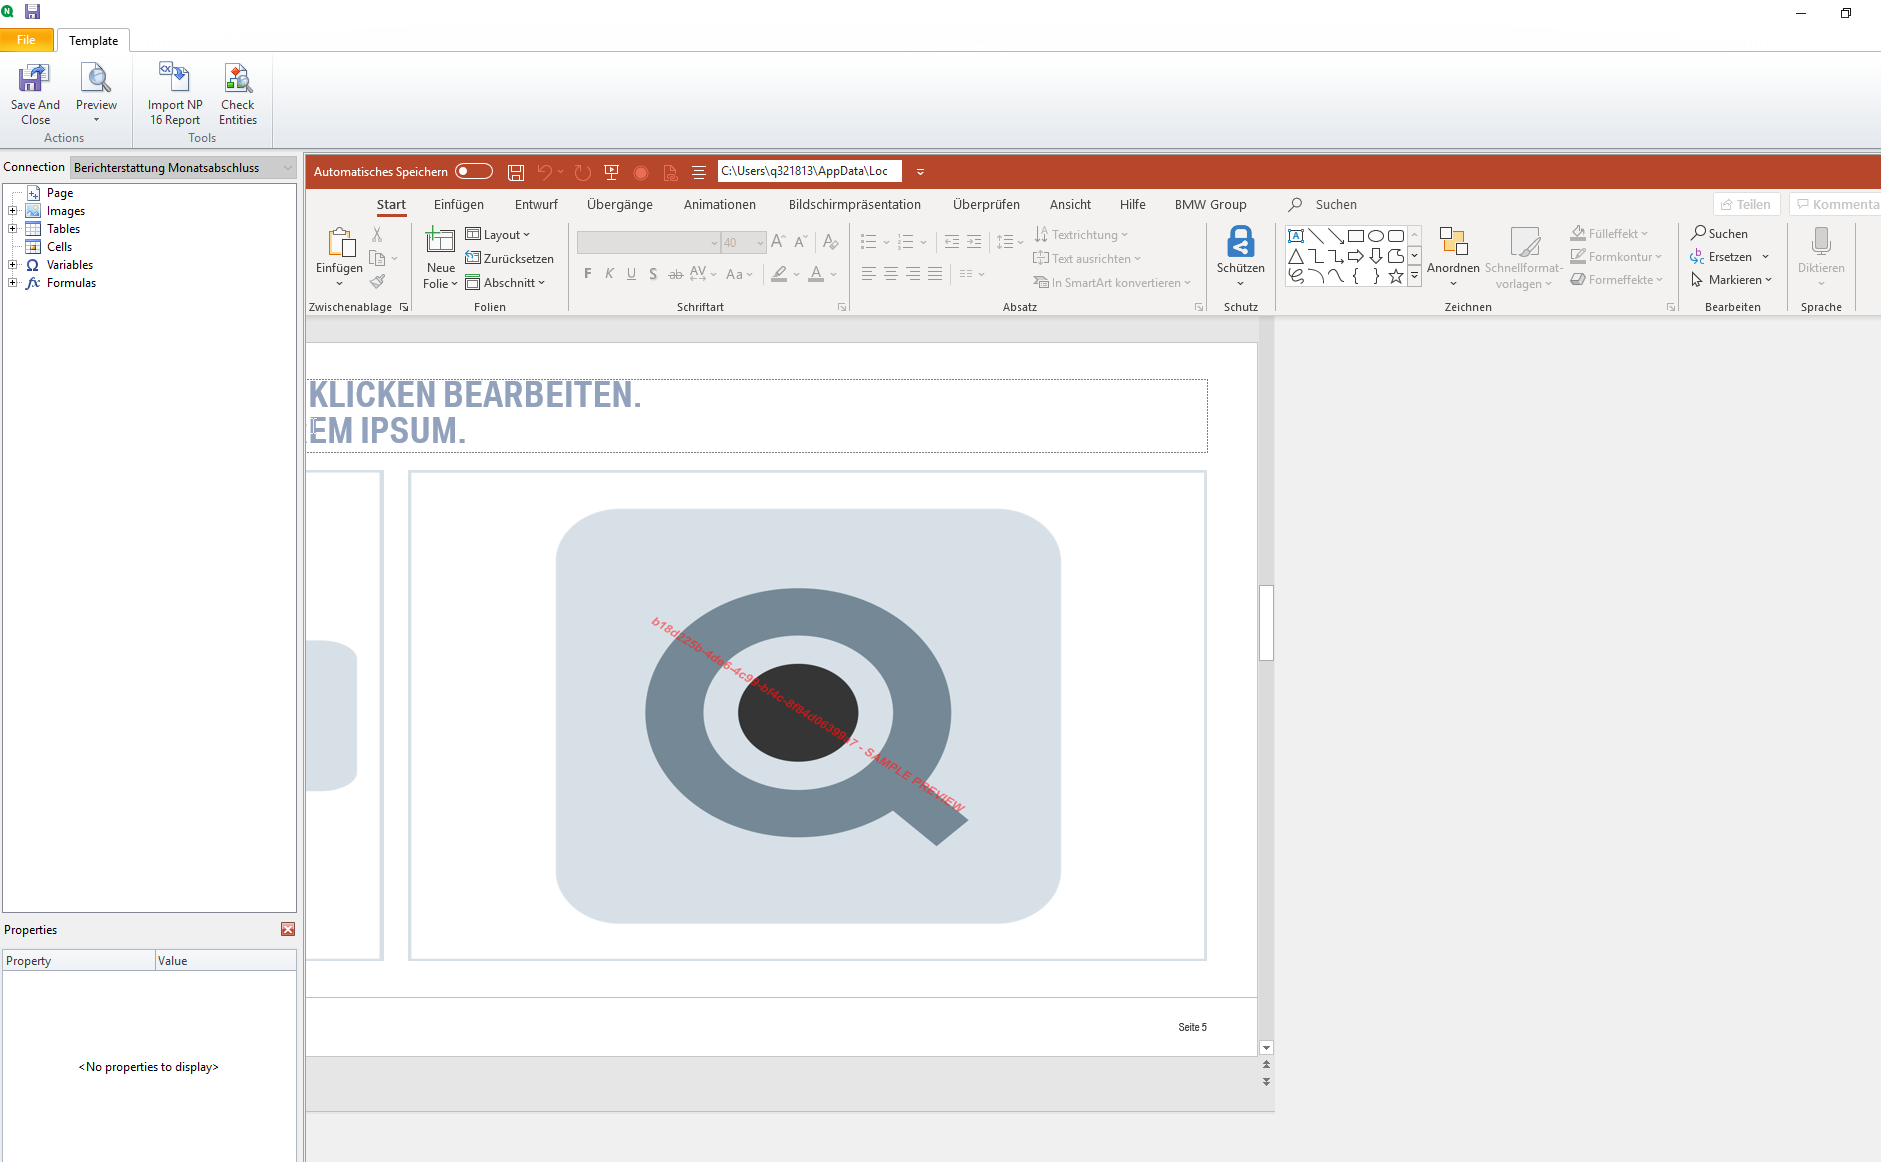Open the Anordnen arrange tool
This screenshot has height=1162, width=1881.
[x=1452, y=250]
